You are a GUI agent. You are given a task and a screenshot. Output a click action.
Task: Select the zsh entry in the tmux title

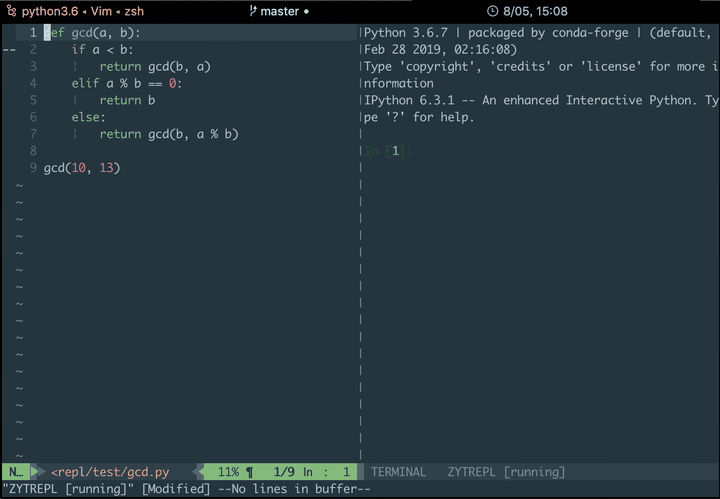[x=134, y=11]
